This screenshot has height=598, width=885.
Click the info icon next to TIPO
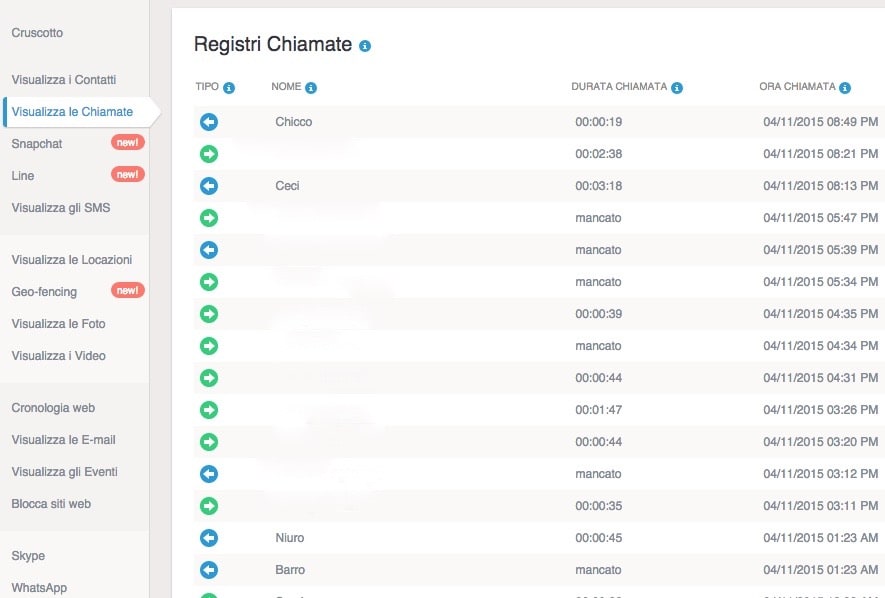point(229,88)
